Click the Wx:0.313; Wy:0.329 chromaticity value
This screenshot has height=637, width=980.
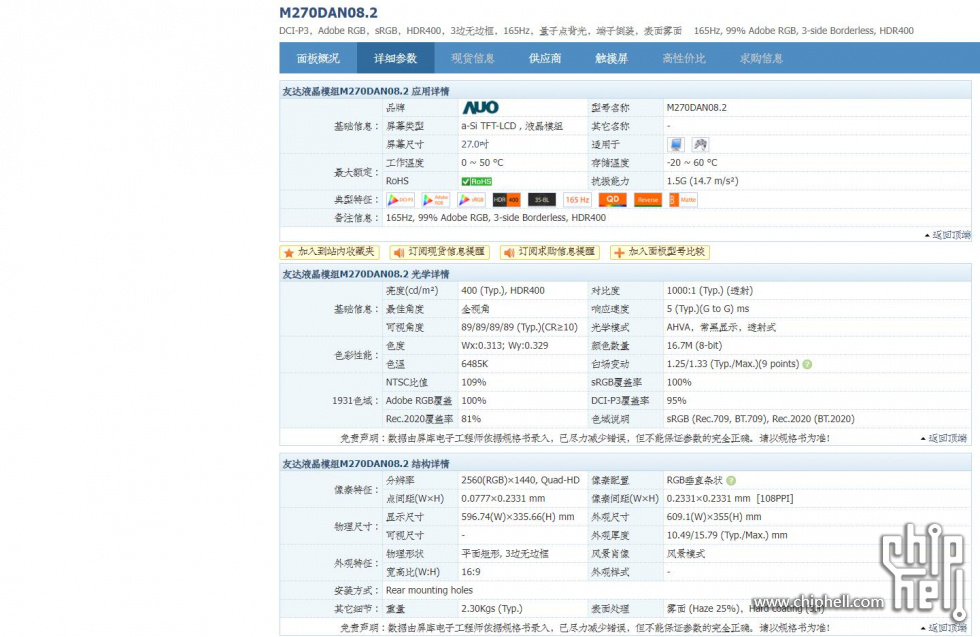coord(504,346)
